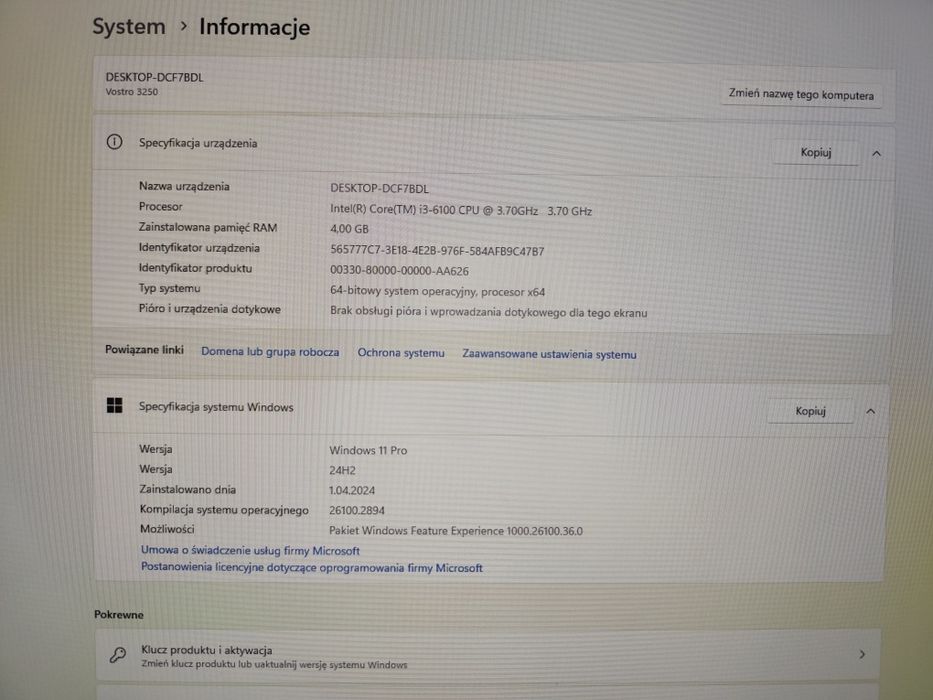
Task: Open Ochrona systemu link
Action: 401,353
